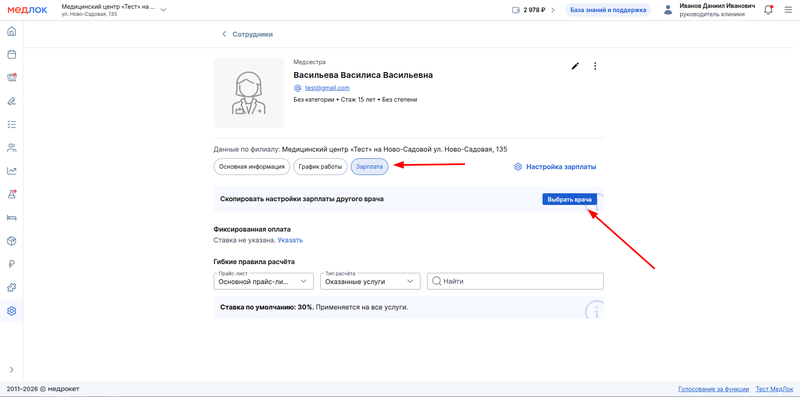Open the three-dot employee actions menu

pos(595,66)
